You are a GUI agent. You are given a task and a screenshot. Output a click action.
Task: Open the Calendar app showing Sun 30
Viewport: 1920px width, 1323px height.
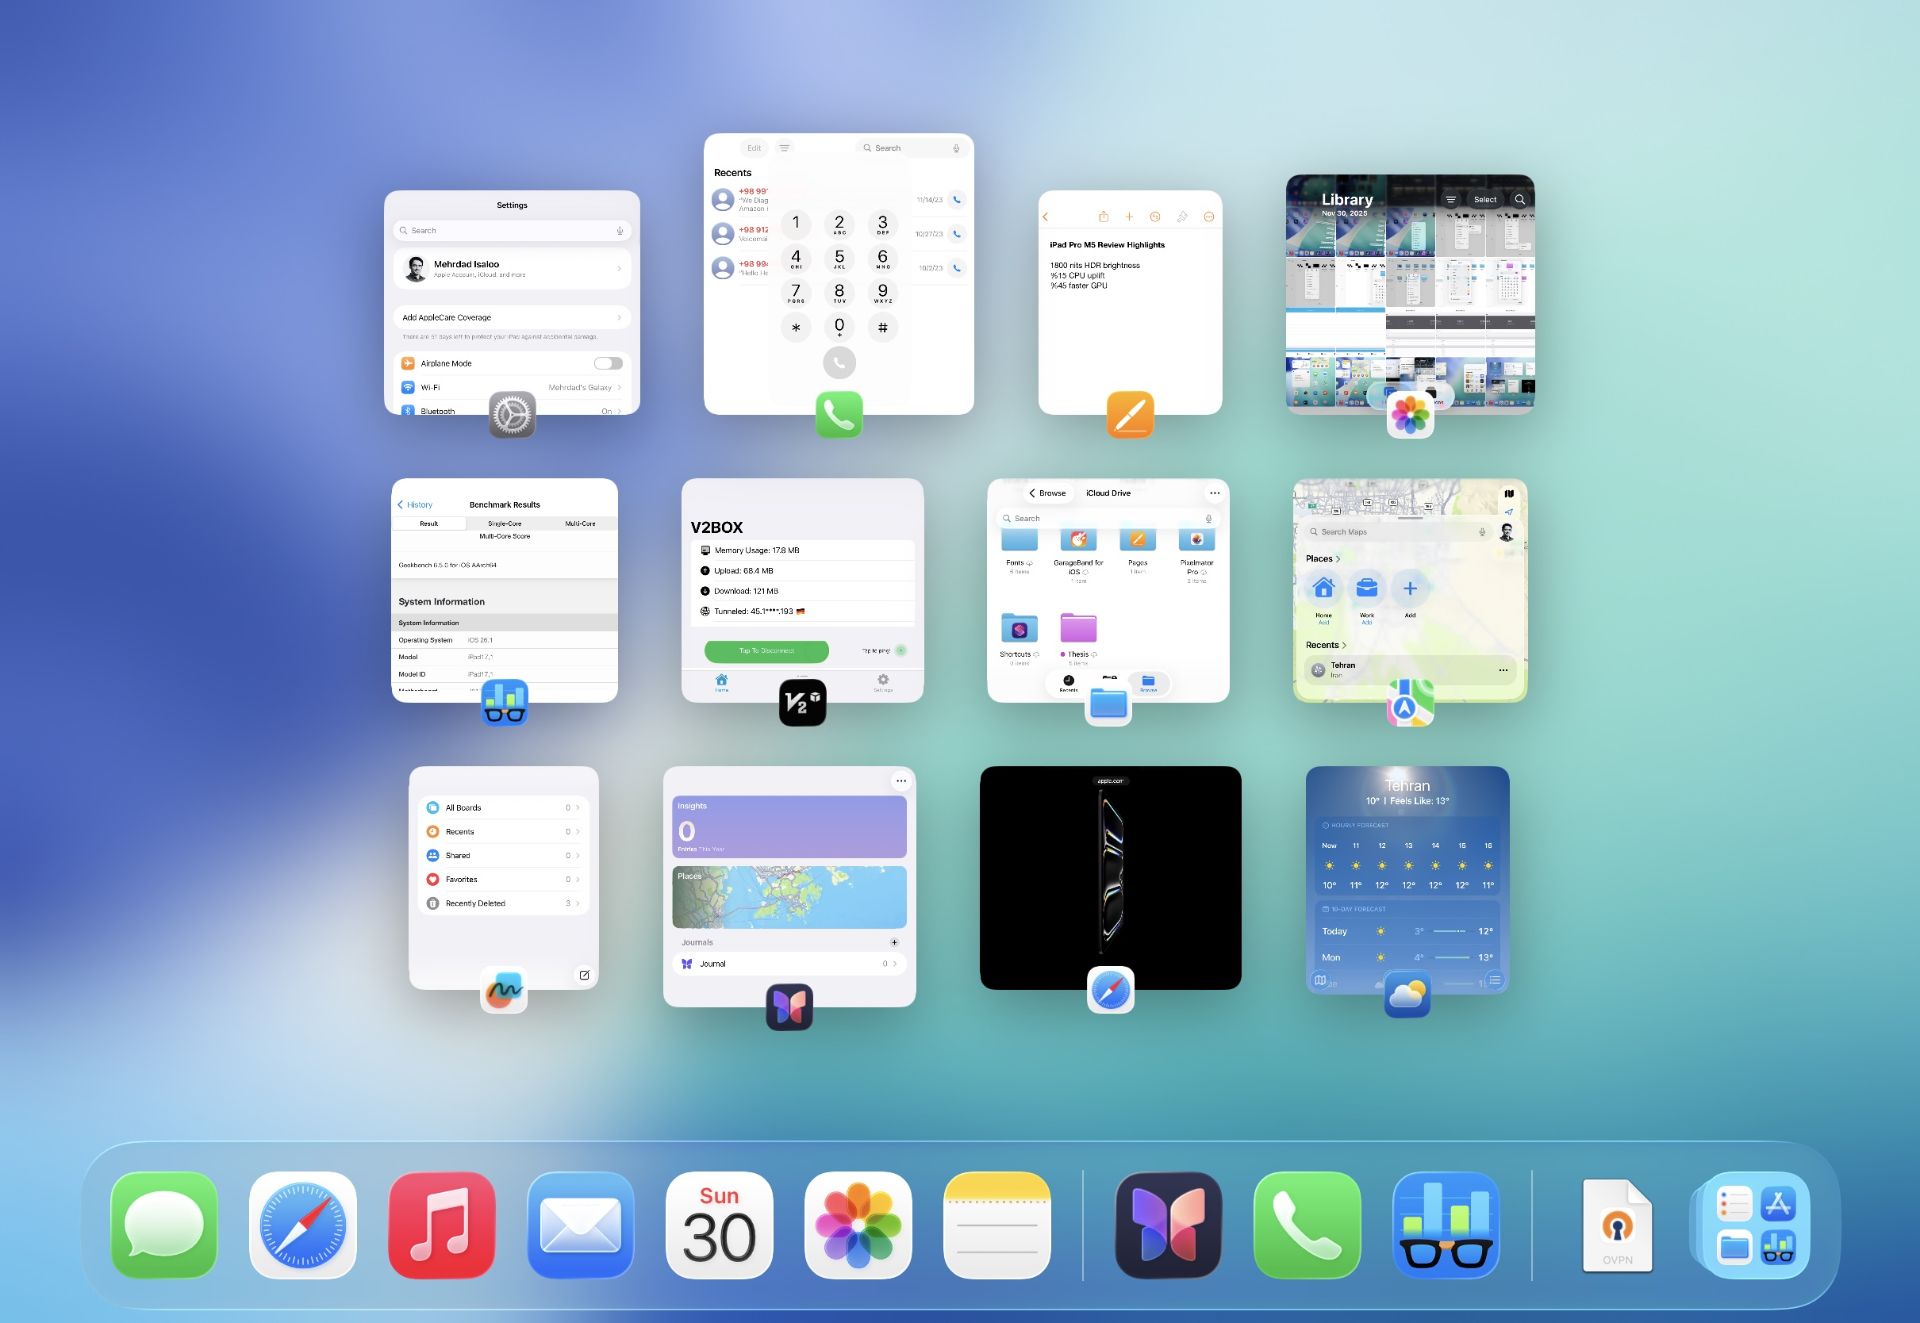point(719,1224)
